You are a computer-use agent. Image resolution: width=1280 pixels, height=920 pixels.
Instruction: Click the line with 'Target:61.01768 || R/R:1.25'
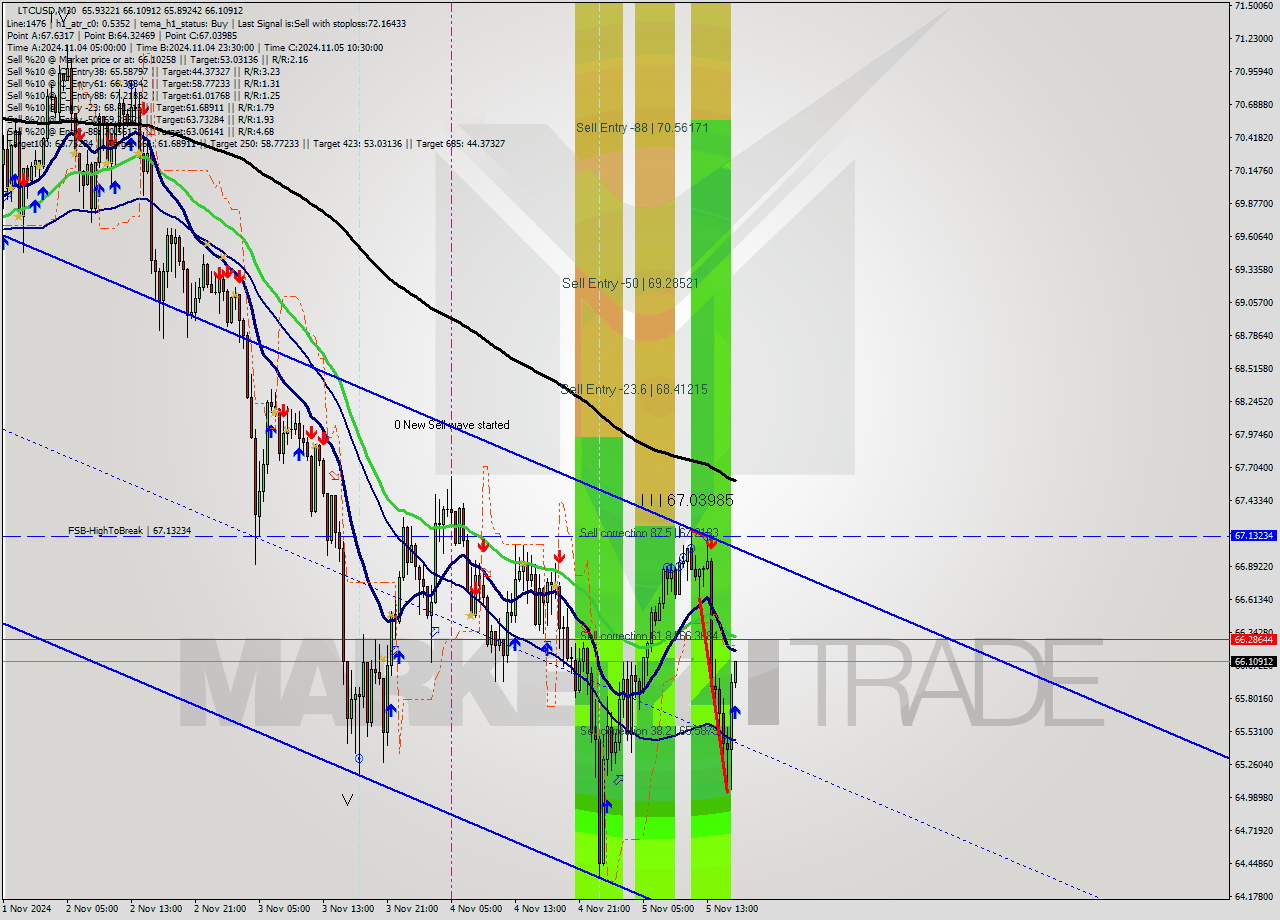[x=143, y=95]
